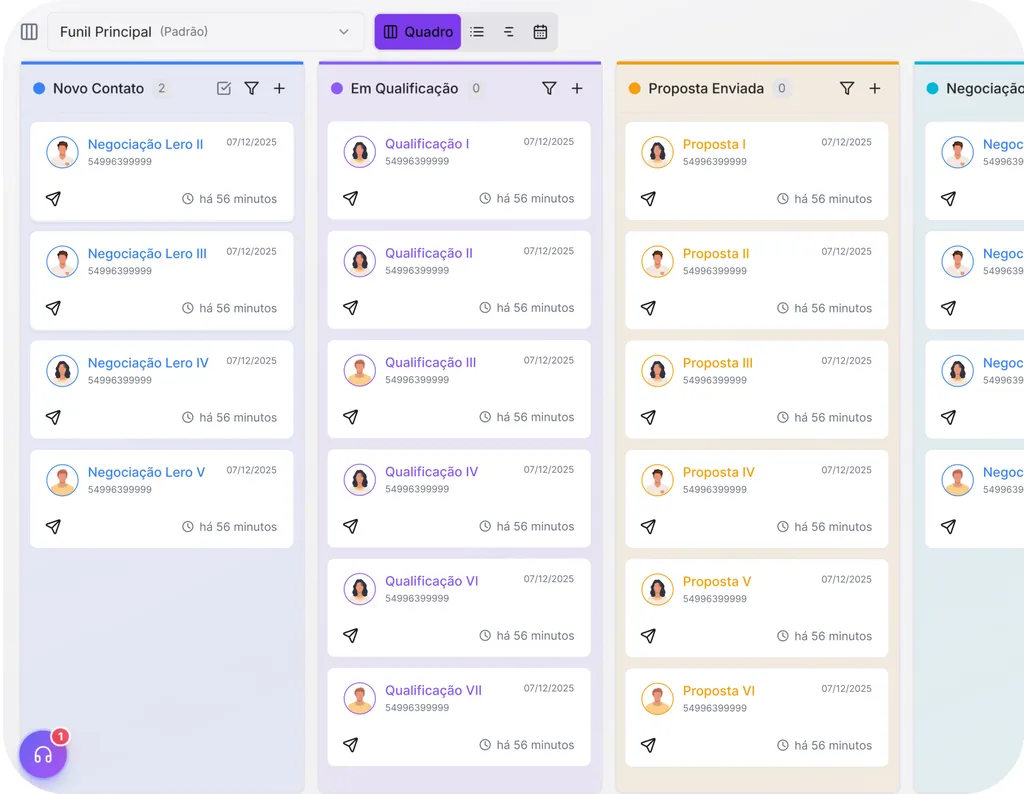
Task: Send message from Negociação Lero III card
Action: pos(54,308)
